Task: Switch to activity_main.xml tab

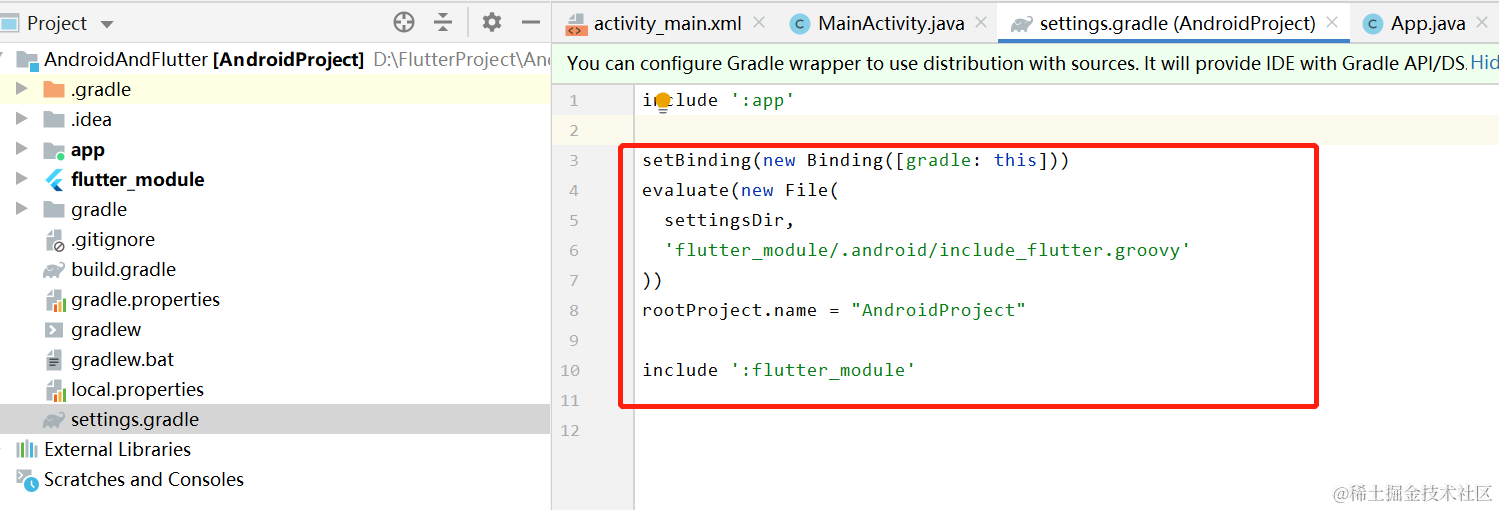Action: point(667,23)
